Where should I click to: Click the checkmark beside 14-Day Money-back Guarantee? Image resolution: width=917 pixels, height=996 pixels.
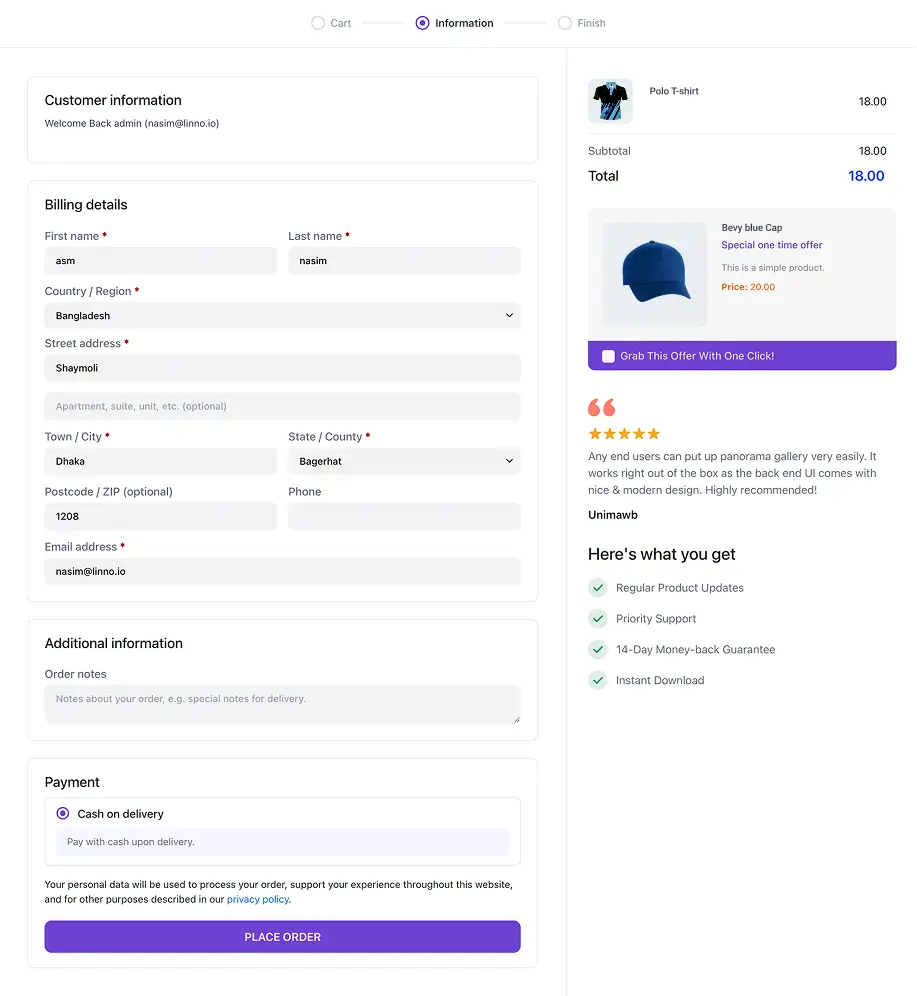pyautogui.click(x=597, y=649)
